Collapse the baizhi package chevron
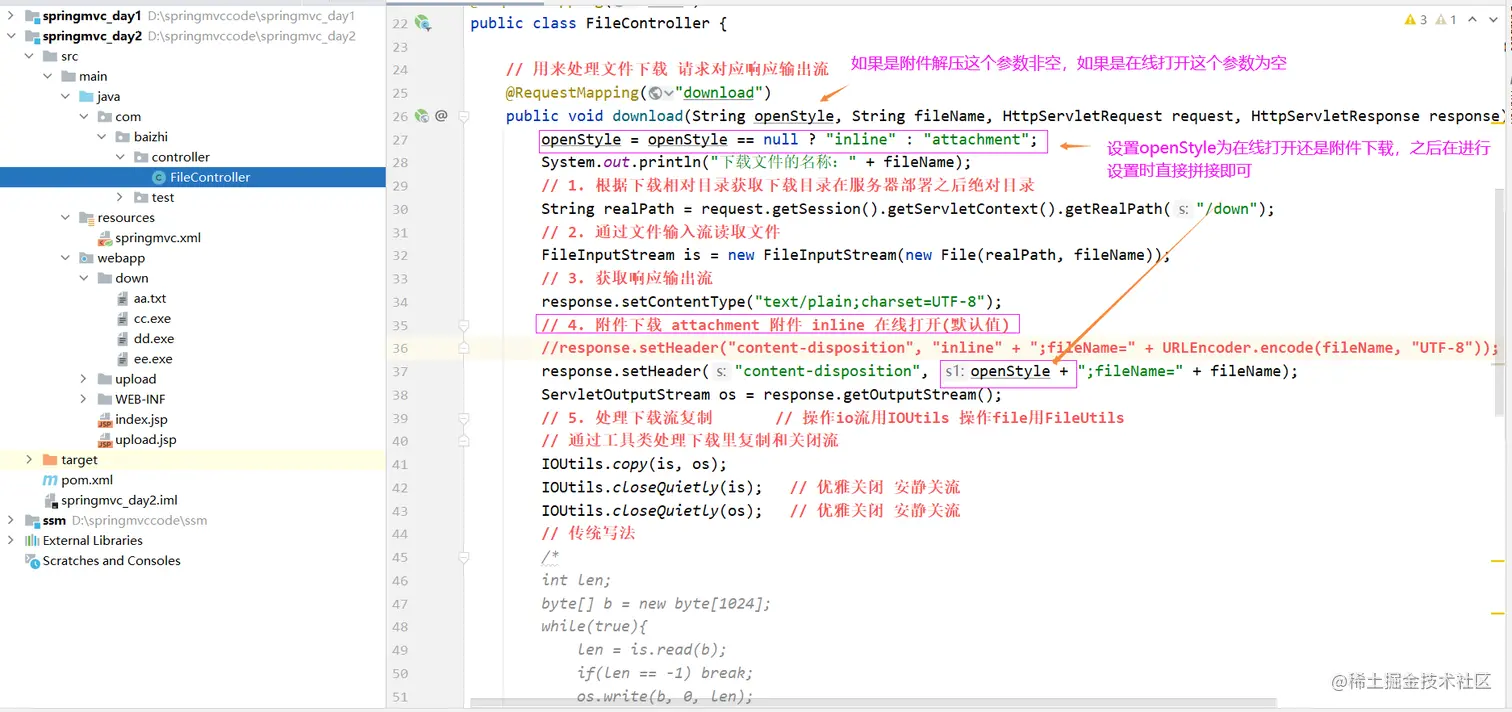 102,137
